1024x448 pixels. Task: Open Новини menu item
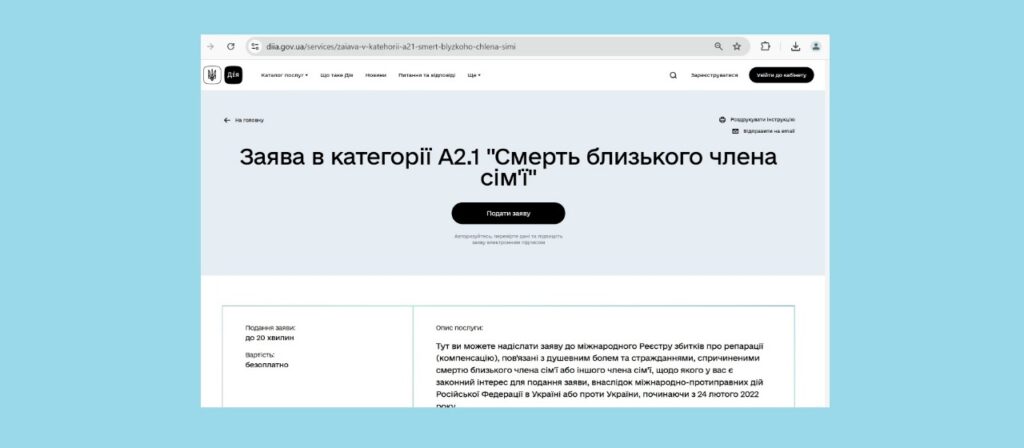point(376,75)
